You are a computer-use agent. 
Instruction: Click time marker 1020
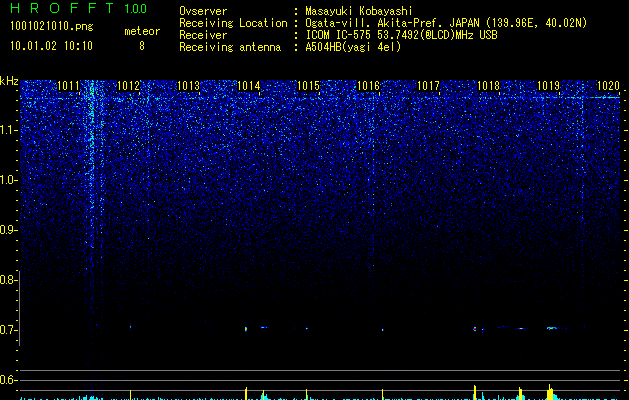[x=608, y=86]
